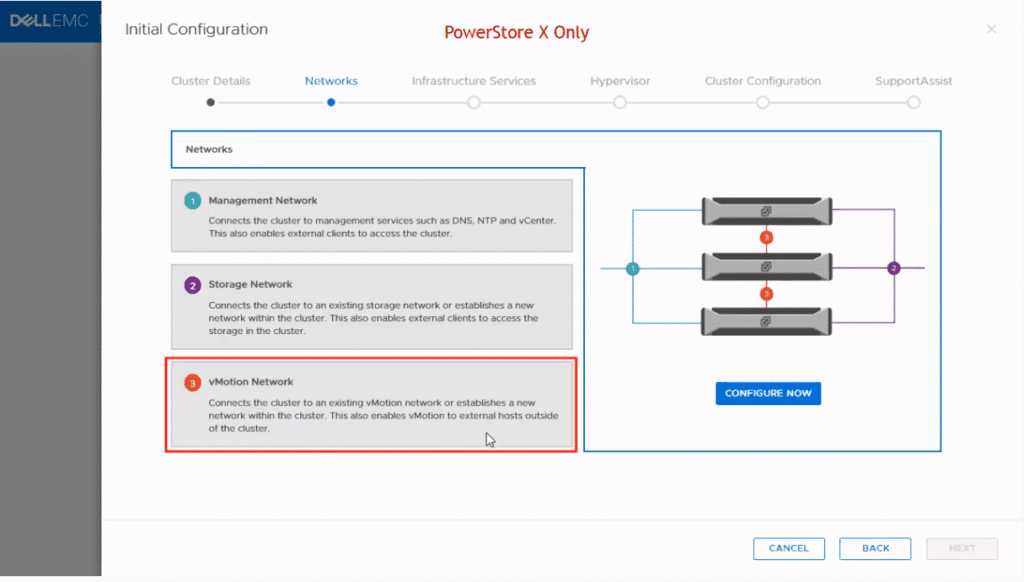Click the Infrastructure Services step circle
Viewport: 1024px width, 582px height.
pos(473,103)
